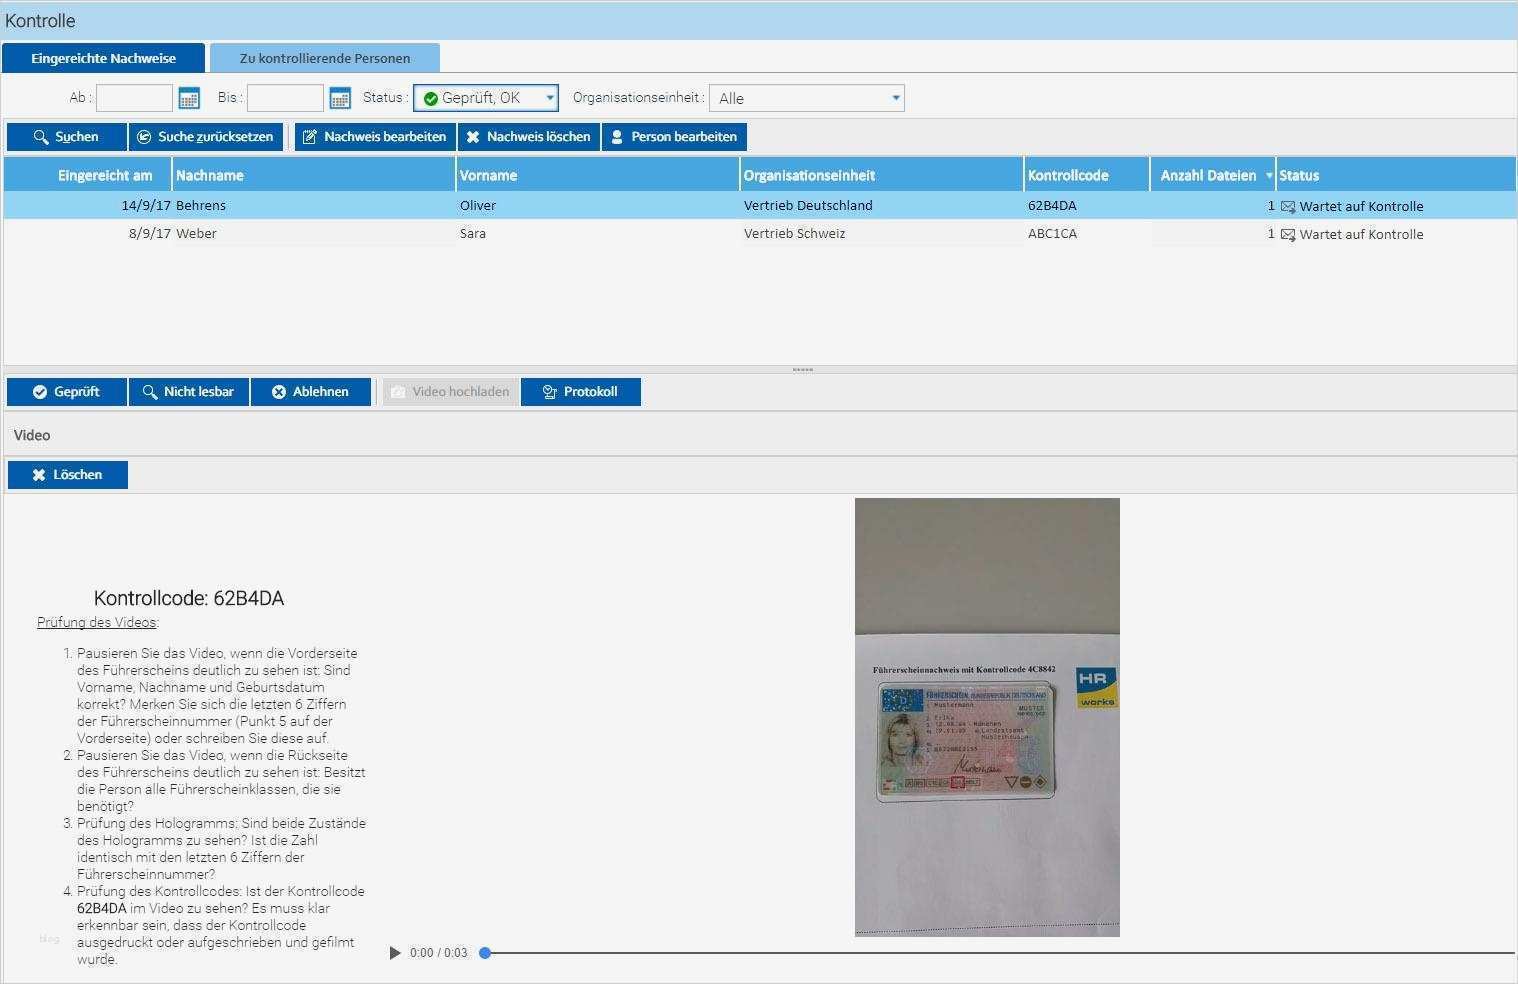Seek using the video progress slider handle
The image size is (1518, 984).
point(485,953)
